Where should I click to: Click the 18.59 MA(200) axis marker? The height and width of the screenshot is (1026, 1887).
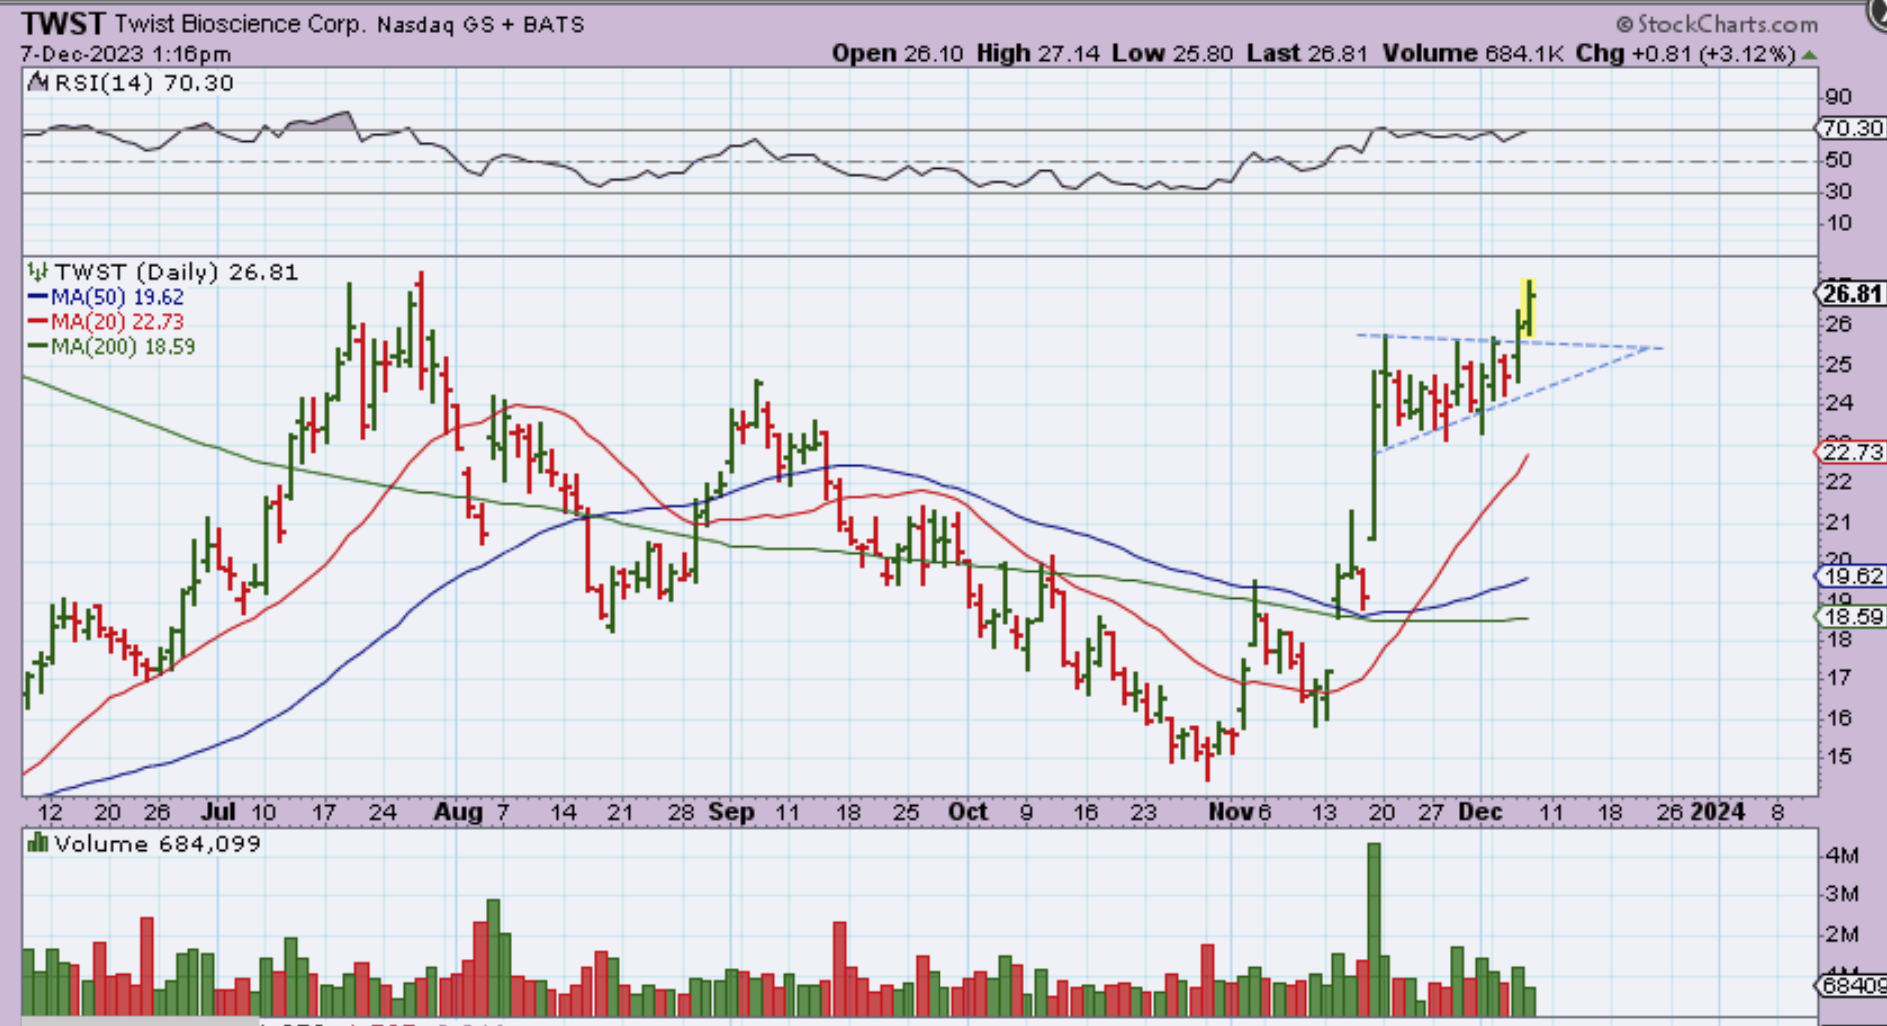(x=1851, y=617)
